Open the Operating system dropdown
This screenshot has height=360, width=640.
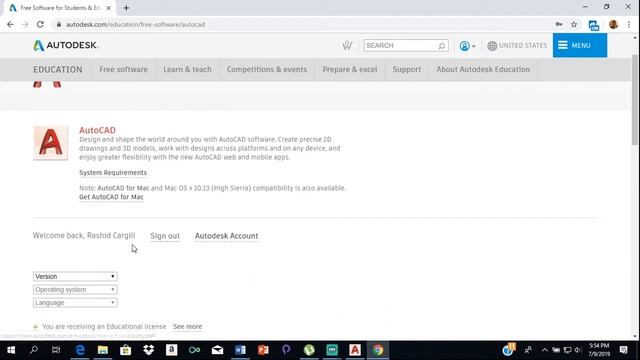[x=75, y=289]
